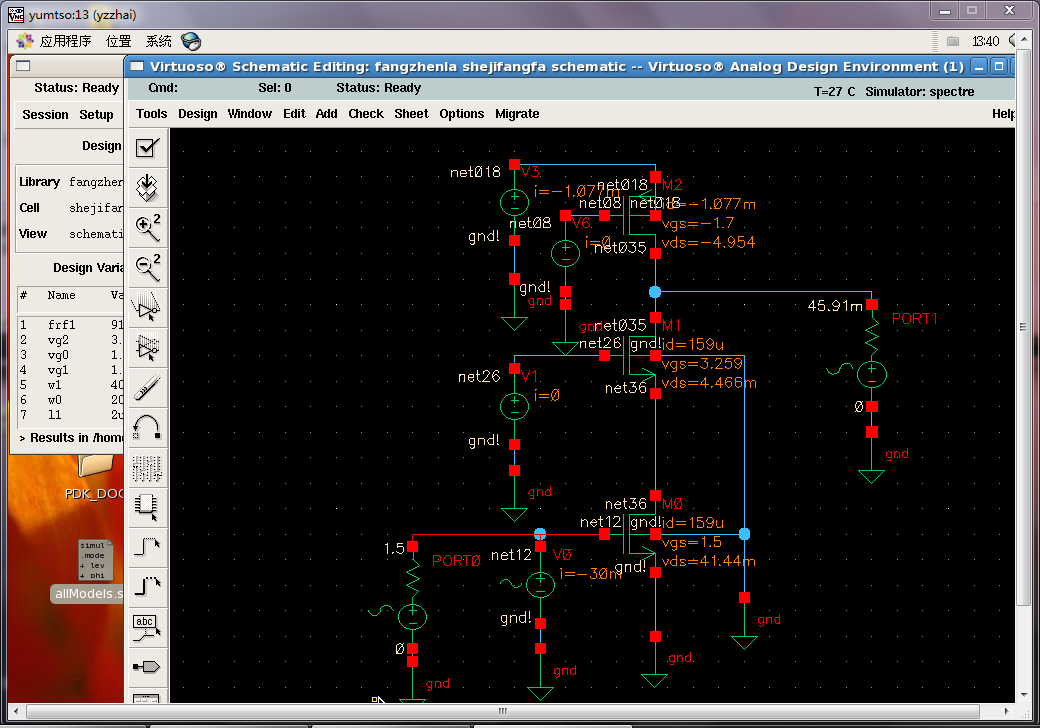
Task: Select the Wire Name 'abc' label icon
Action: coord(147,627)
